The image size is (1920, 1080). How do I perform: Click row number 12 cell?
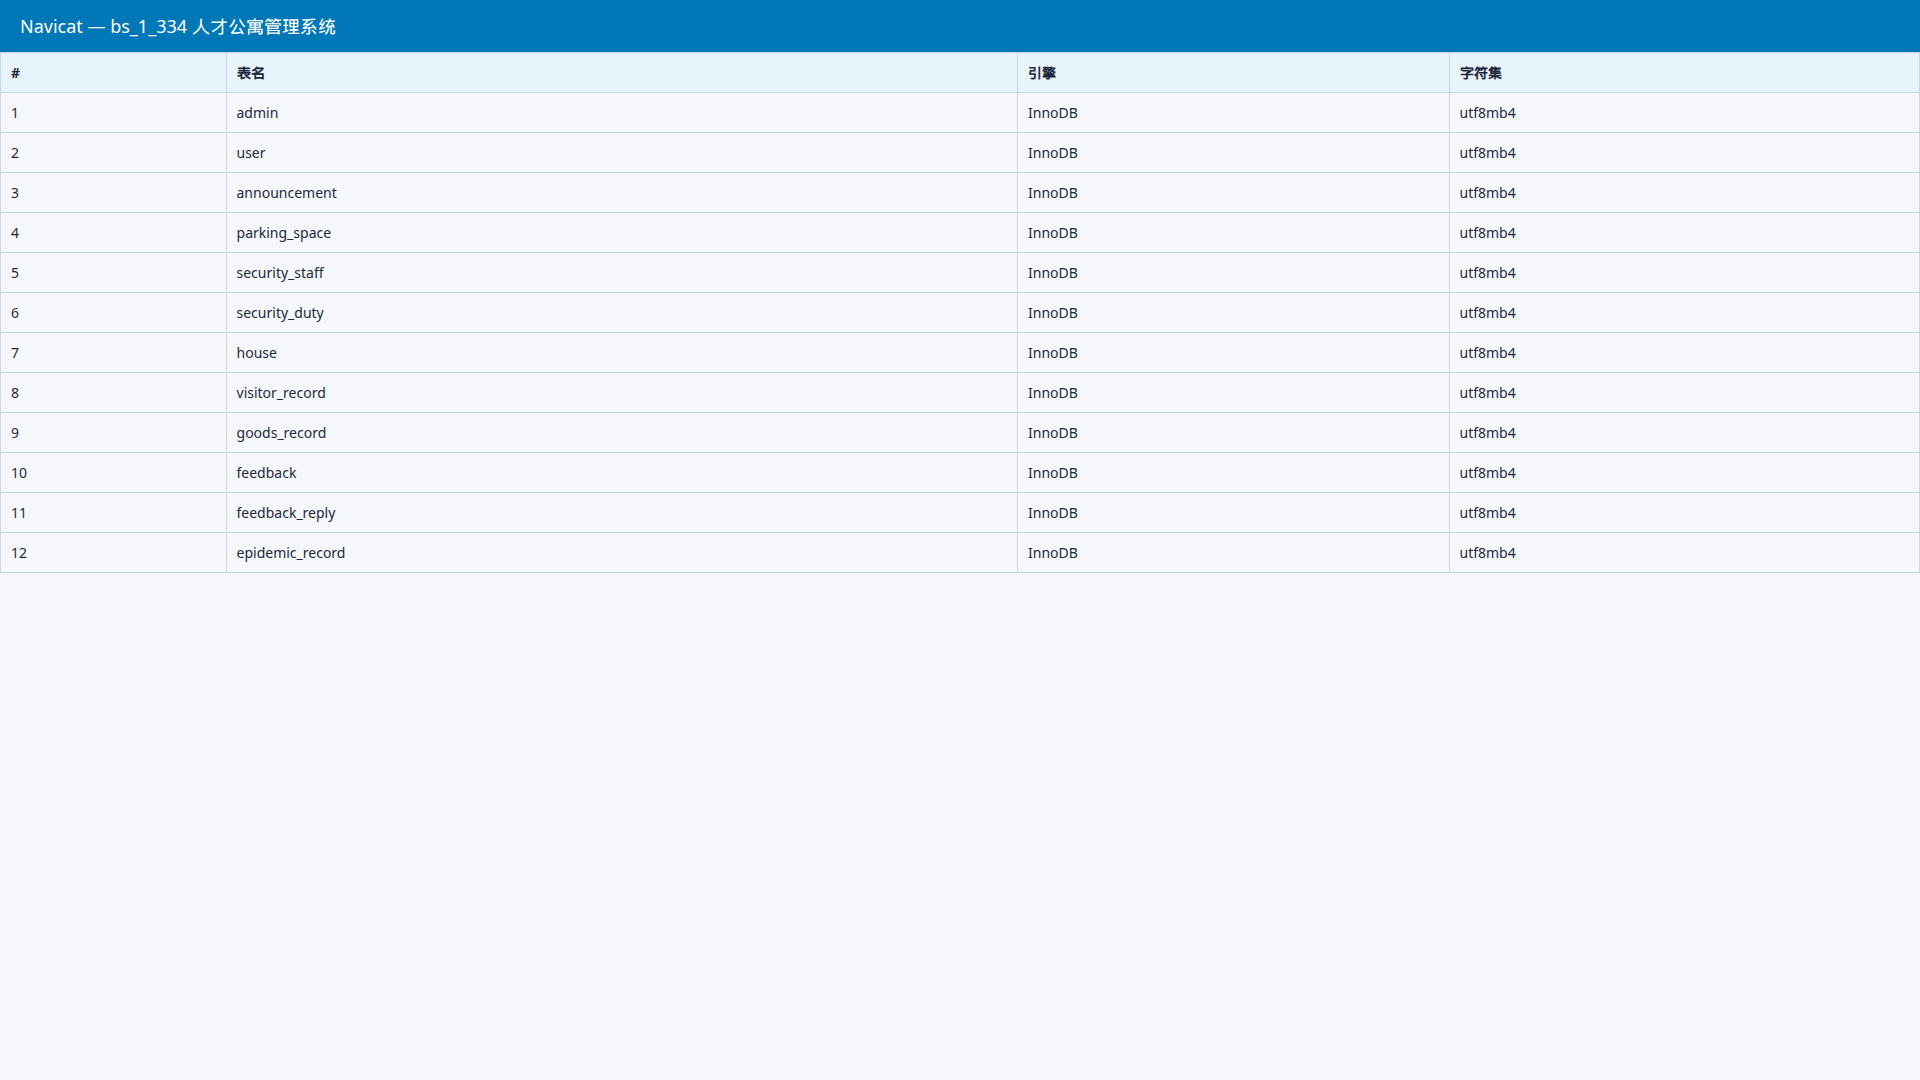tap(113, 553)
